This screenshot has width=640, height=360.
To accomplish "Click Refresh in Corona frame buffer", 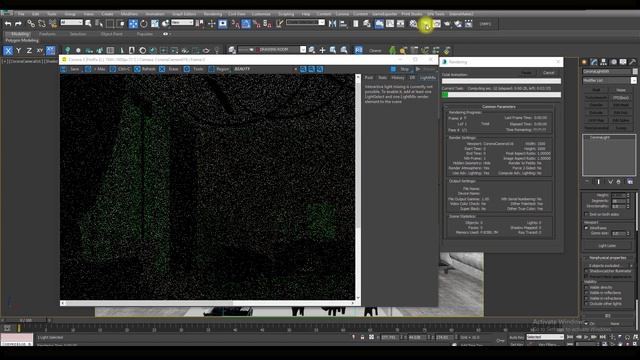I will point(145,69).
